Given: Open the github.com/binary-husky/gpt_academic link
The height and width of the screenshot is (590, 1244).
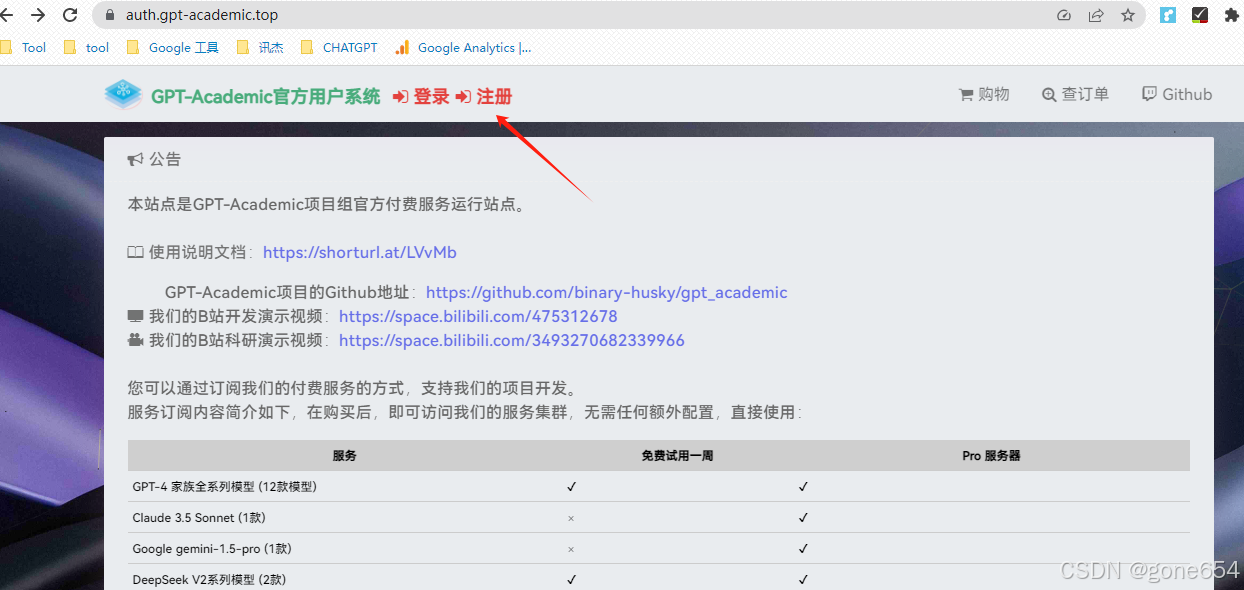Looking at the screenshot, I should click(x=607, y=292).
